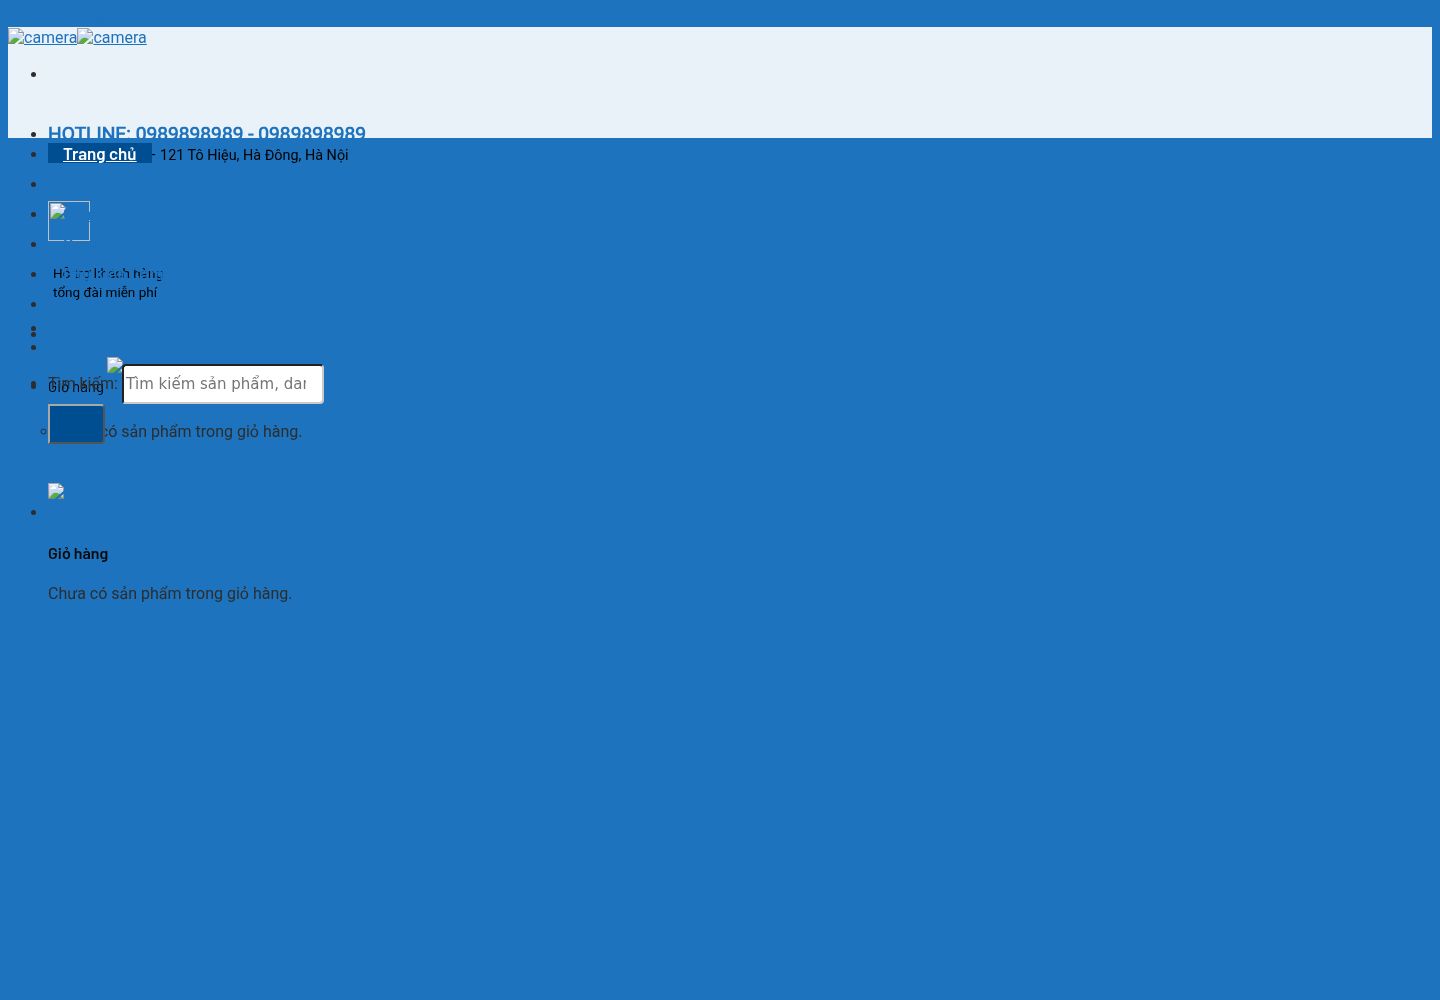
Task: Click the broken image in the white-bordered box
Action: 69,221
